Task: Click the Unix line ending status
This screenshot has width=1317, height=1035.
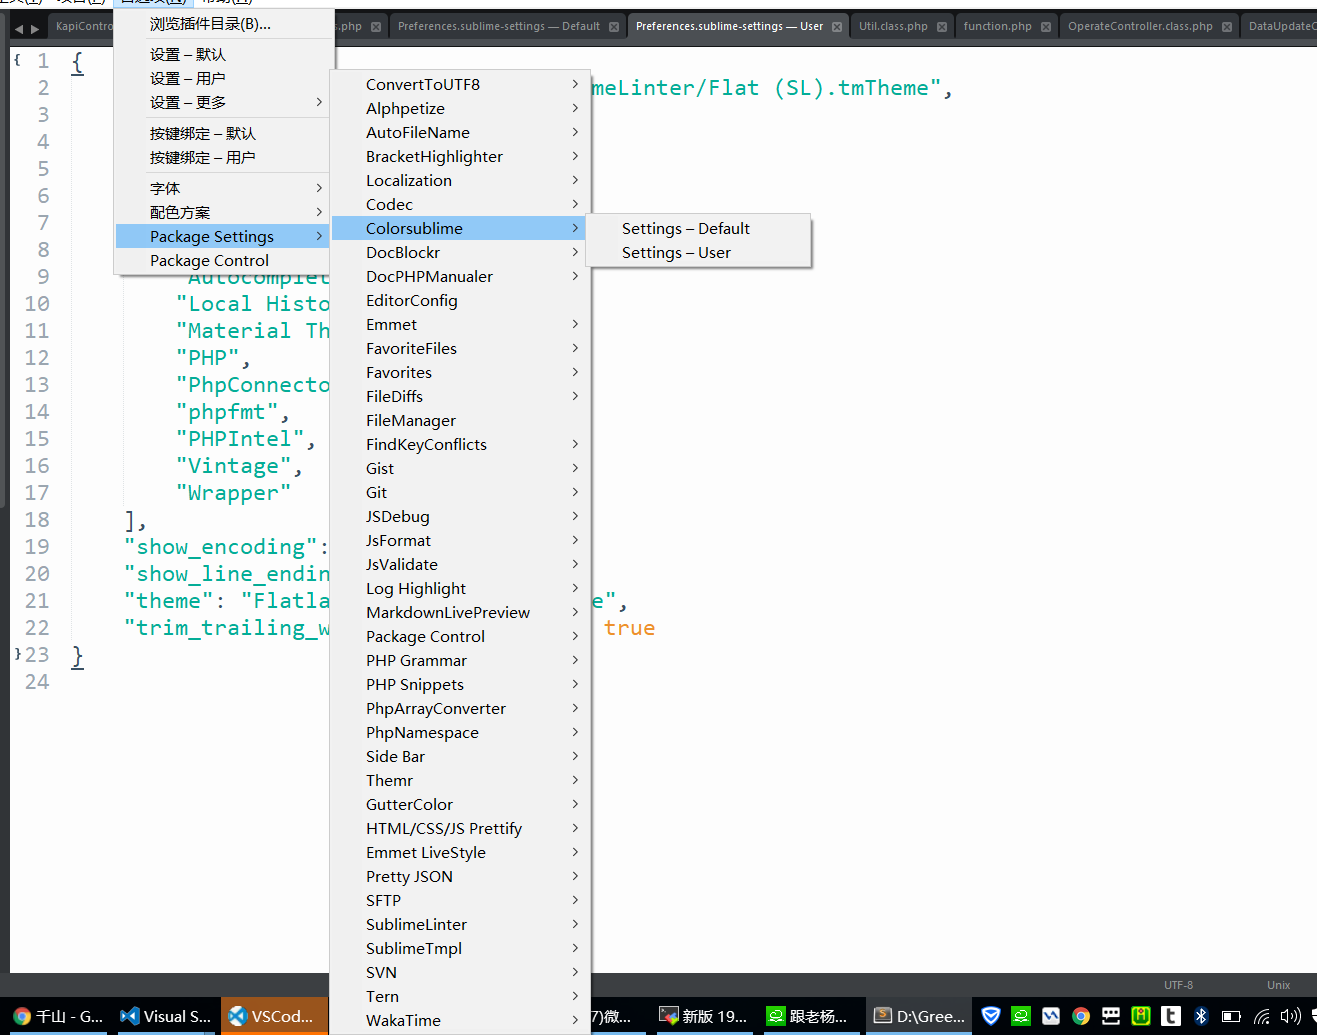Action: 1278,985
